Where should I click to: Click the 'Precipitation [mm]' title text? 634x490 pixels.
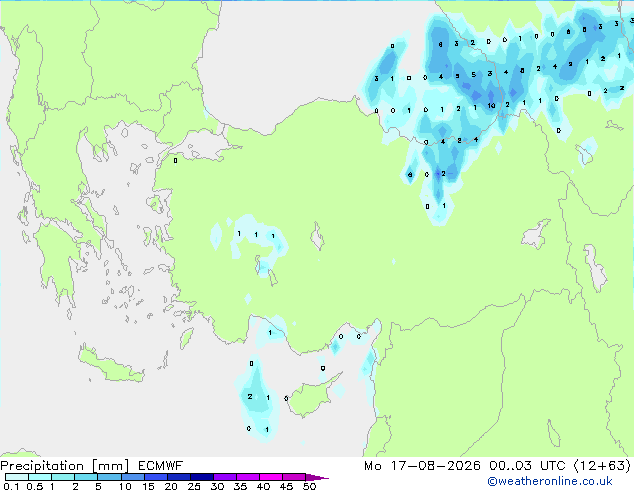65,466
